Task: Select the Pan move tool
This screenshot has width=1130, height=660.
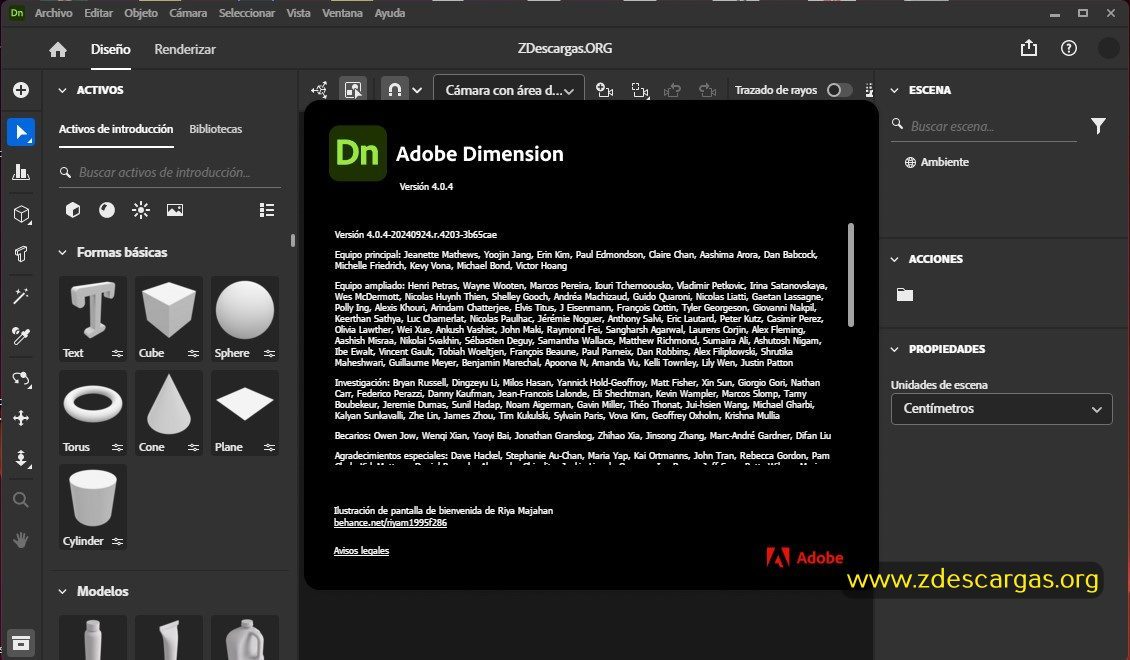Action: click(x=21, y=419)
